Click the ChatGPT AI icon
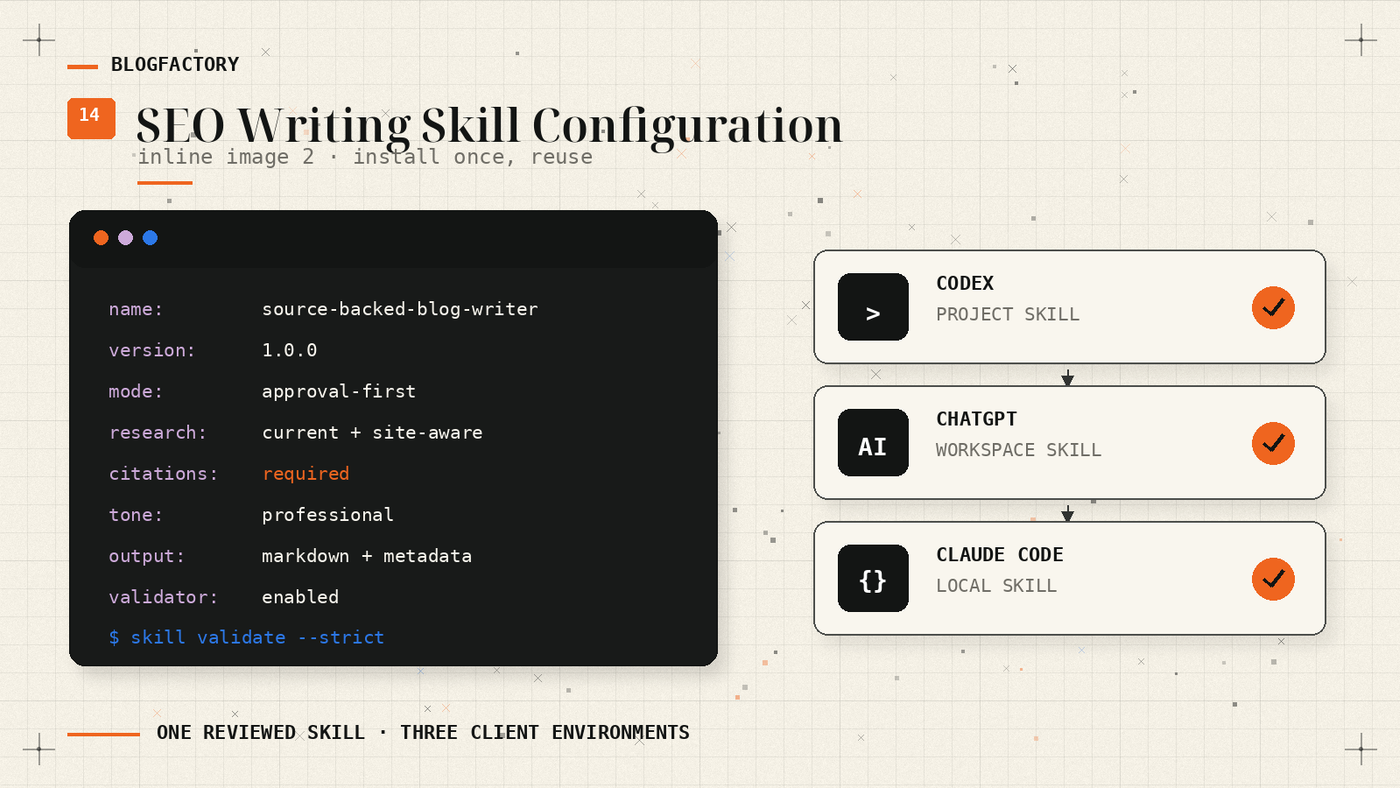The height and width of the screenshot is (788, 1400). click(x=873, y=442)
